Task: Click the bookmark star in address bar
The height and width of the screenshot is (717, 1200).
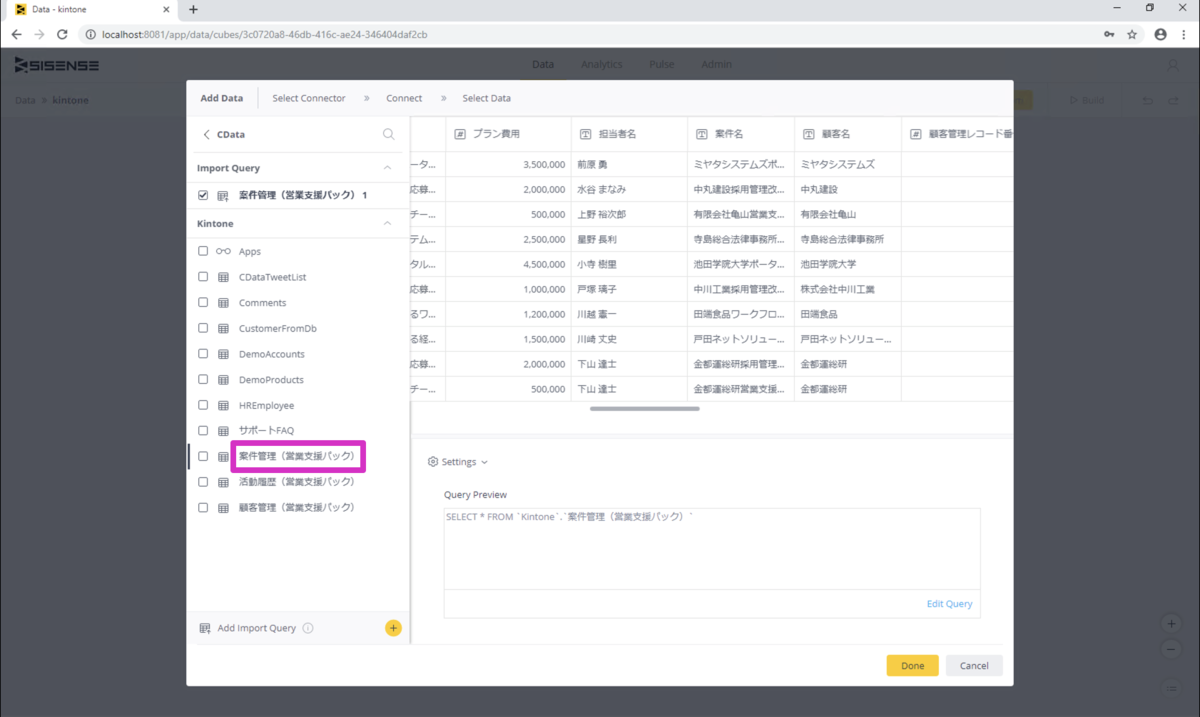Action: pos(1132,34)
